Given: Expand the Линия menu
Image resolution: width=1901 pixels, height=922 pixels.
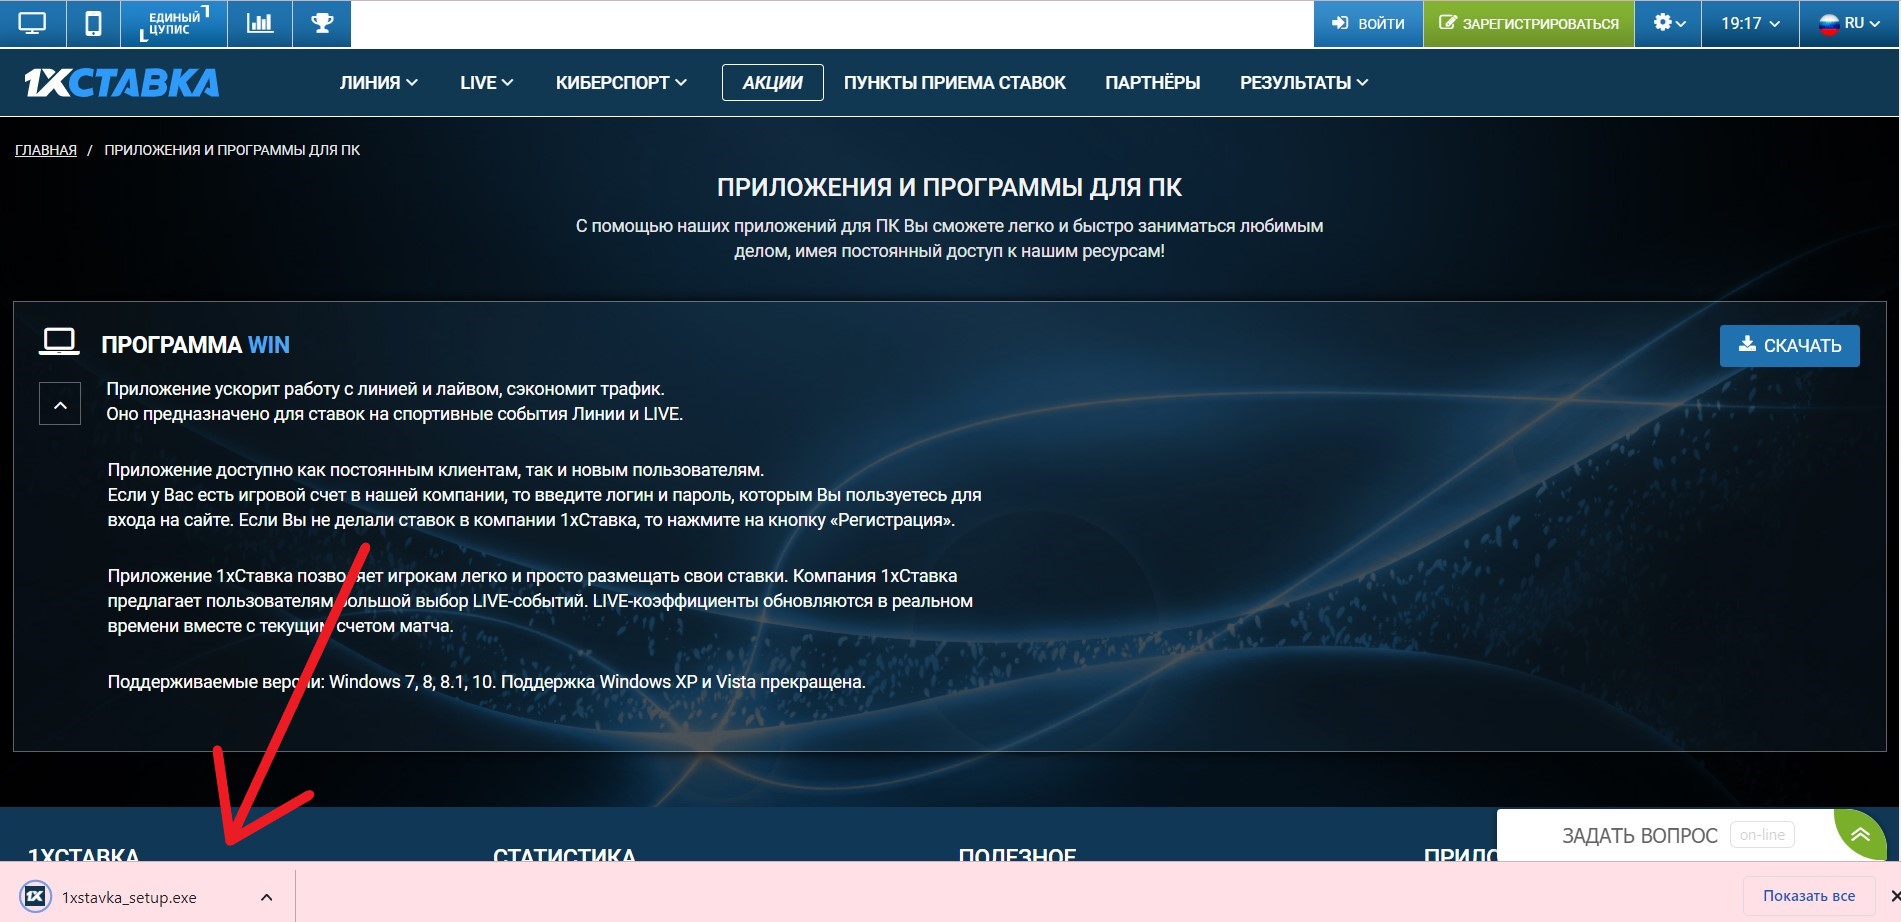Looking at the screenshot, I should [x=378, y=83].
